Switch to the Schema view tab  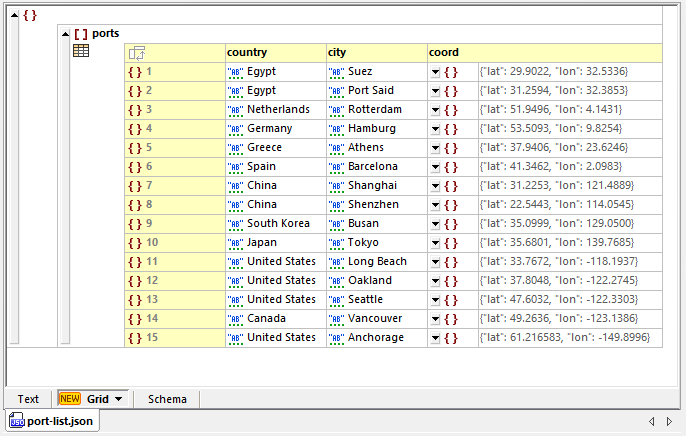pyautogui.click(x=167, y=399)
